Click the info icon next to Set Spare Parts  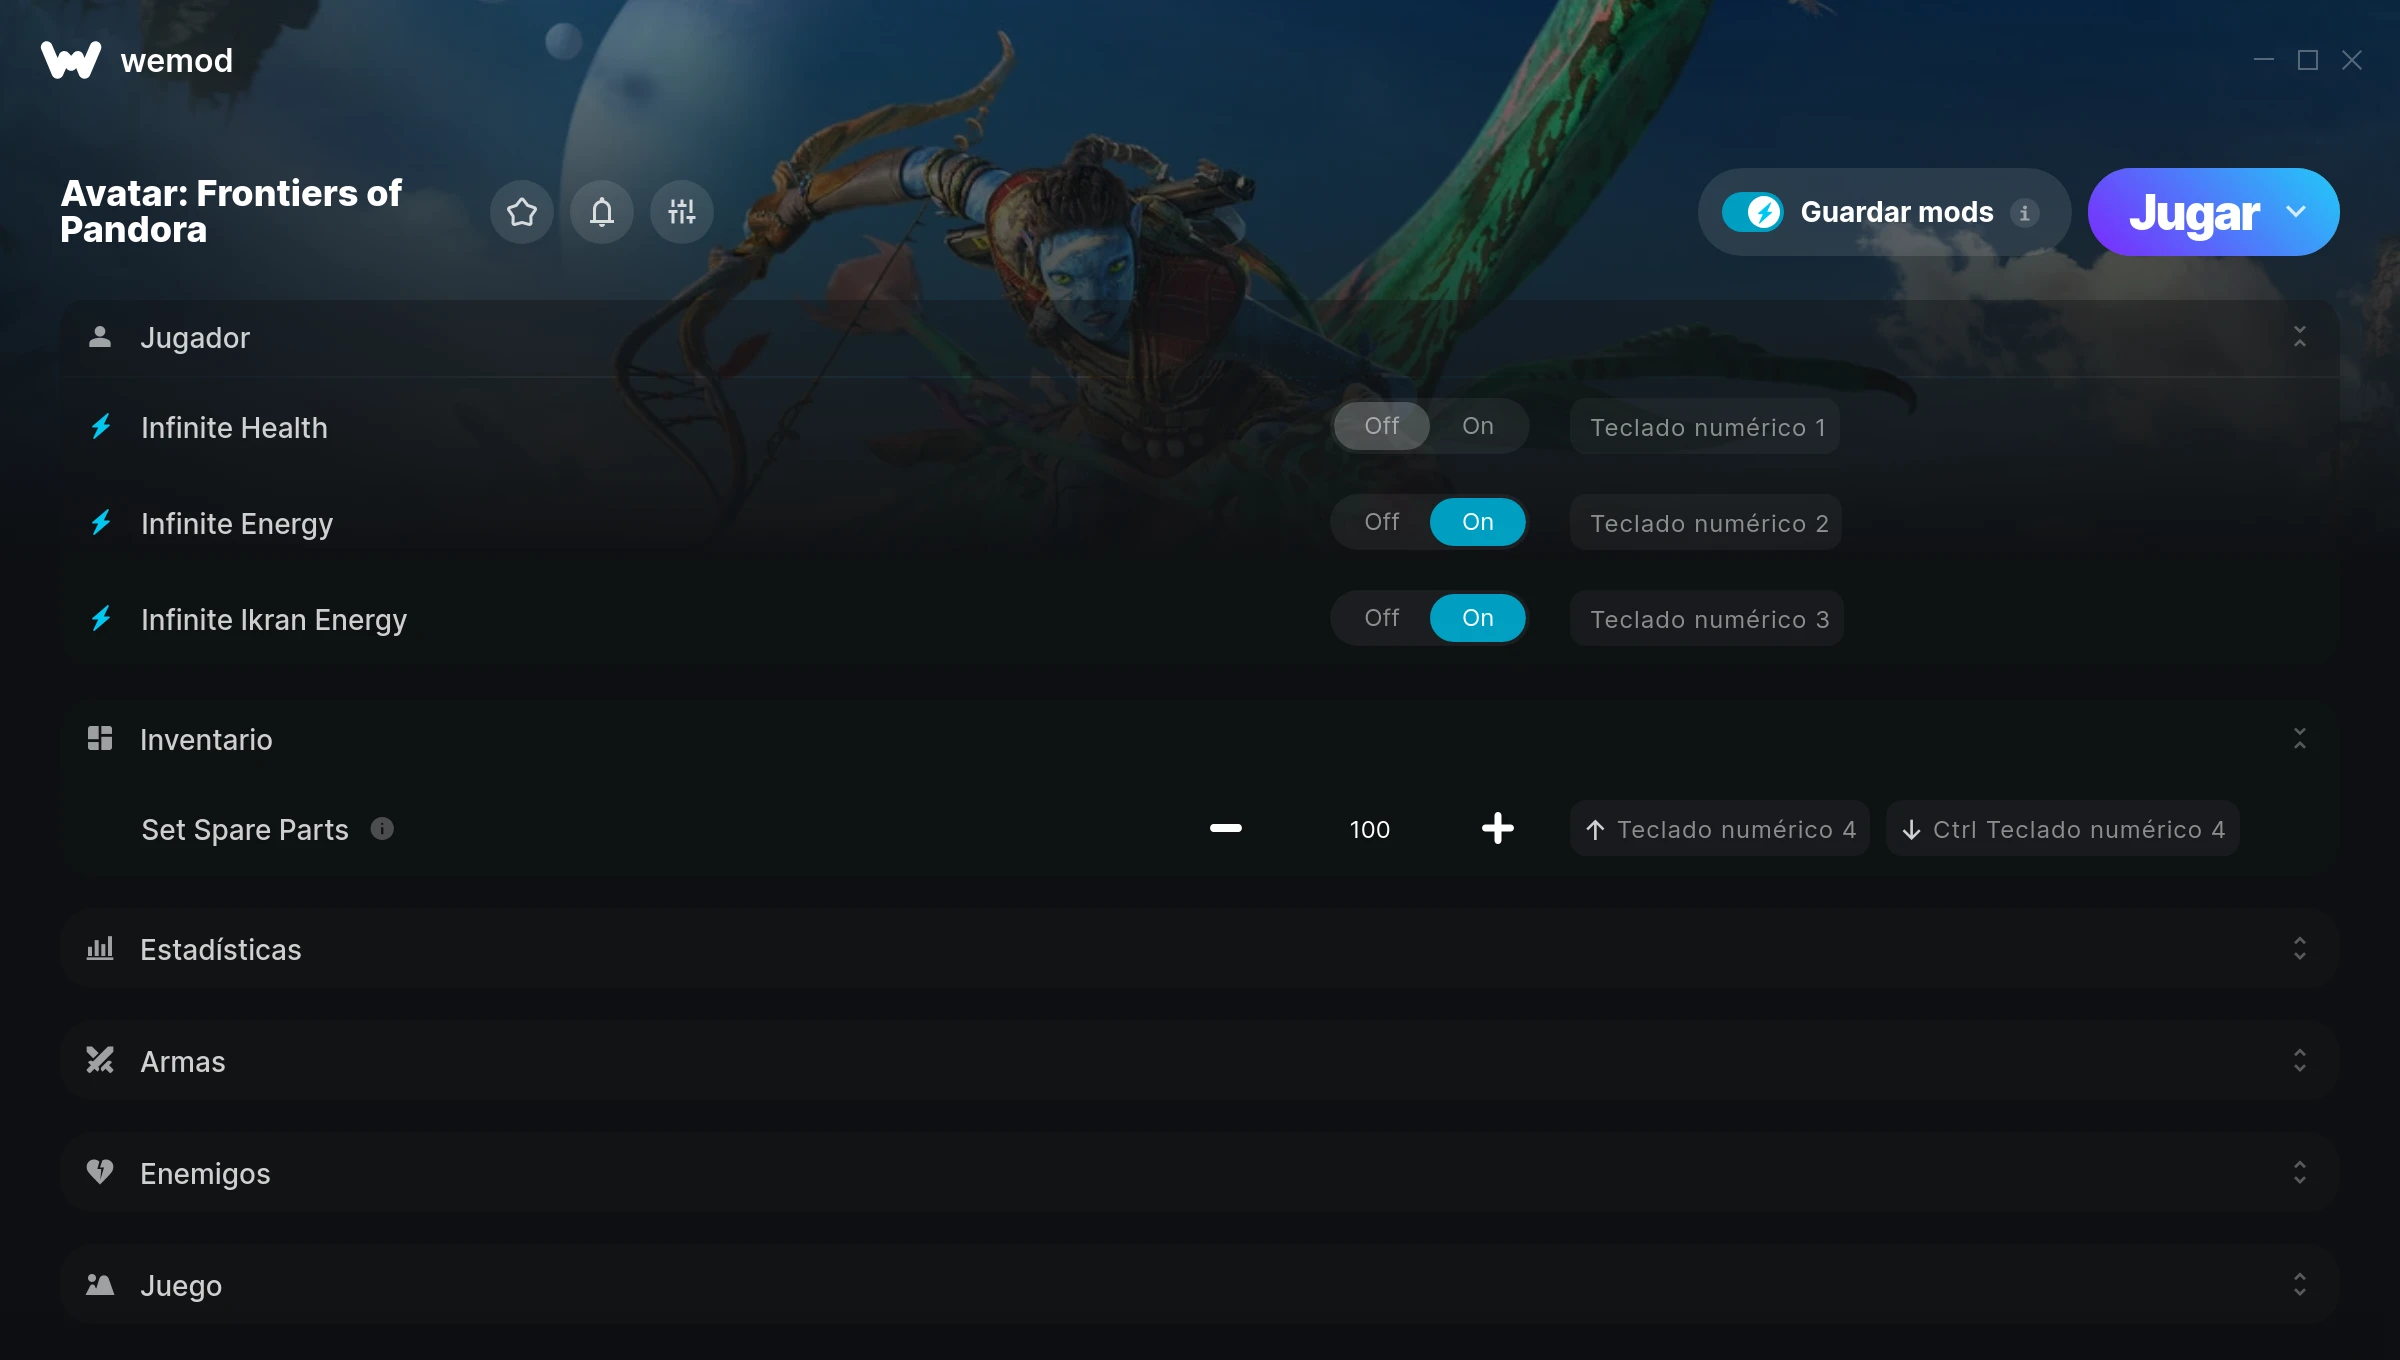click(x=382, y=828)
